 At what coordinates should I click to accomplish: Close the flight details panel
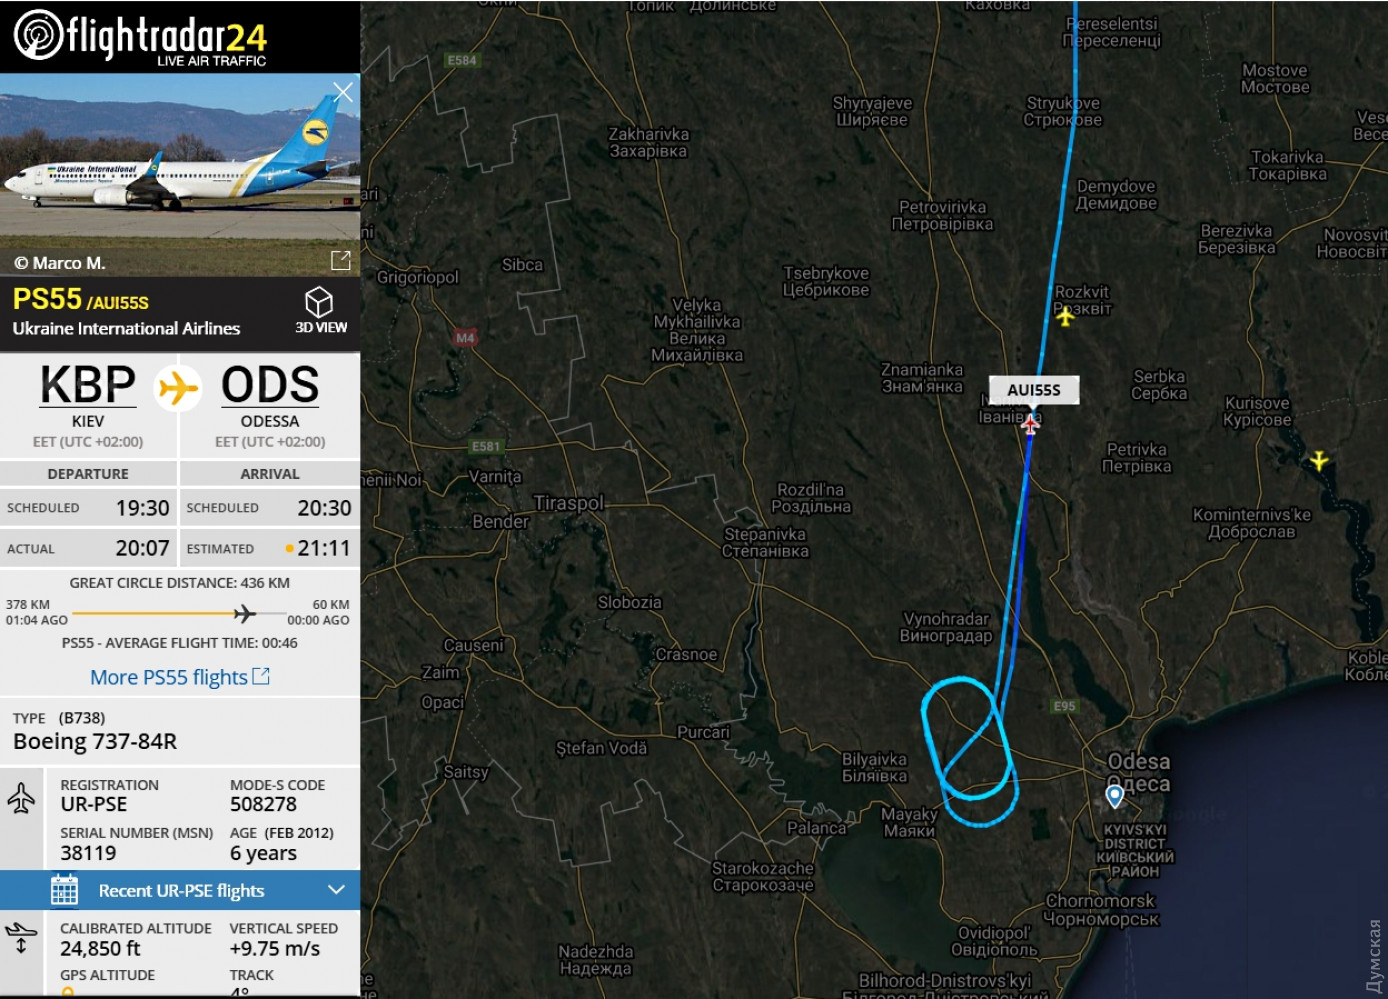(x=343, y=92)
